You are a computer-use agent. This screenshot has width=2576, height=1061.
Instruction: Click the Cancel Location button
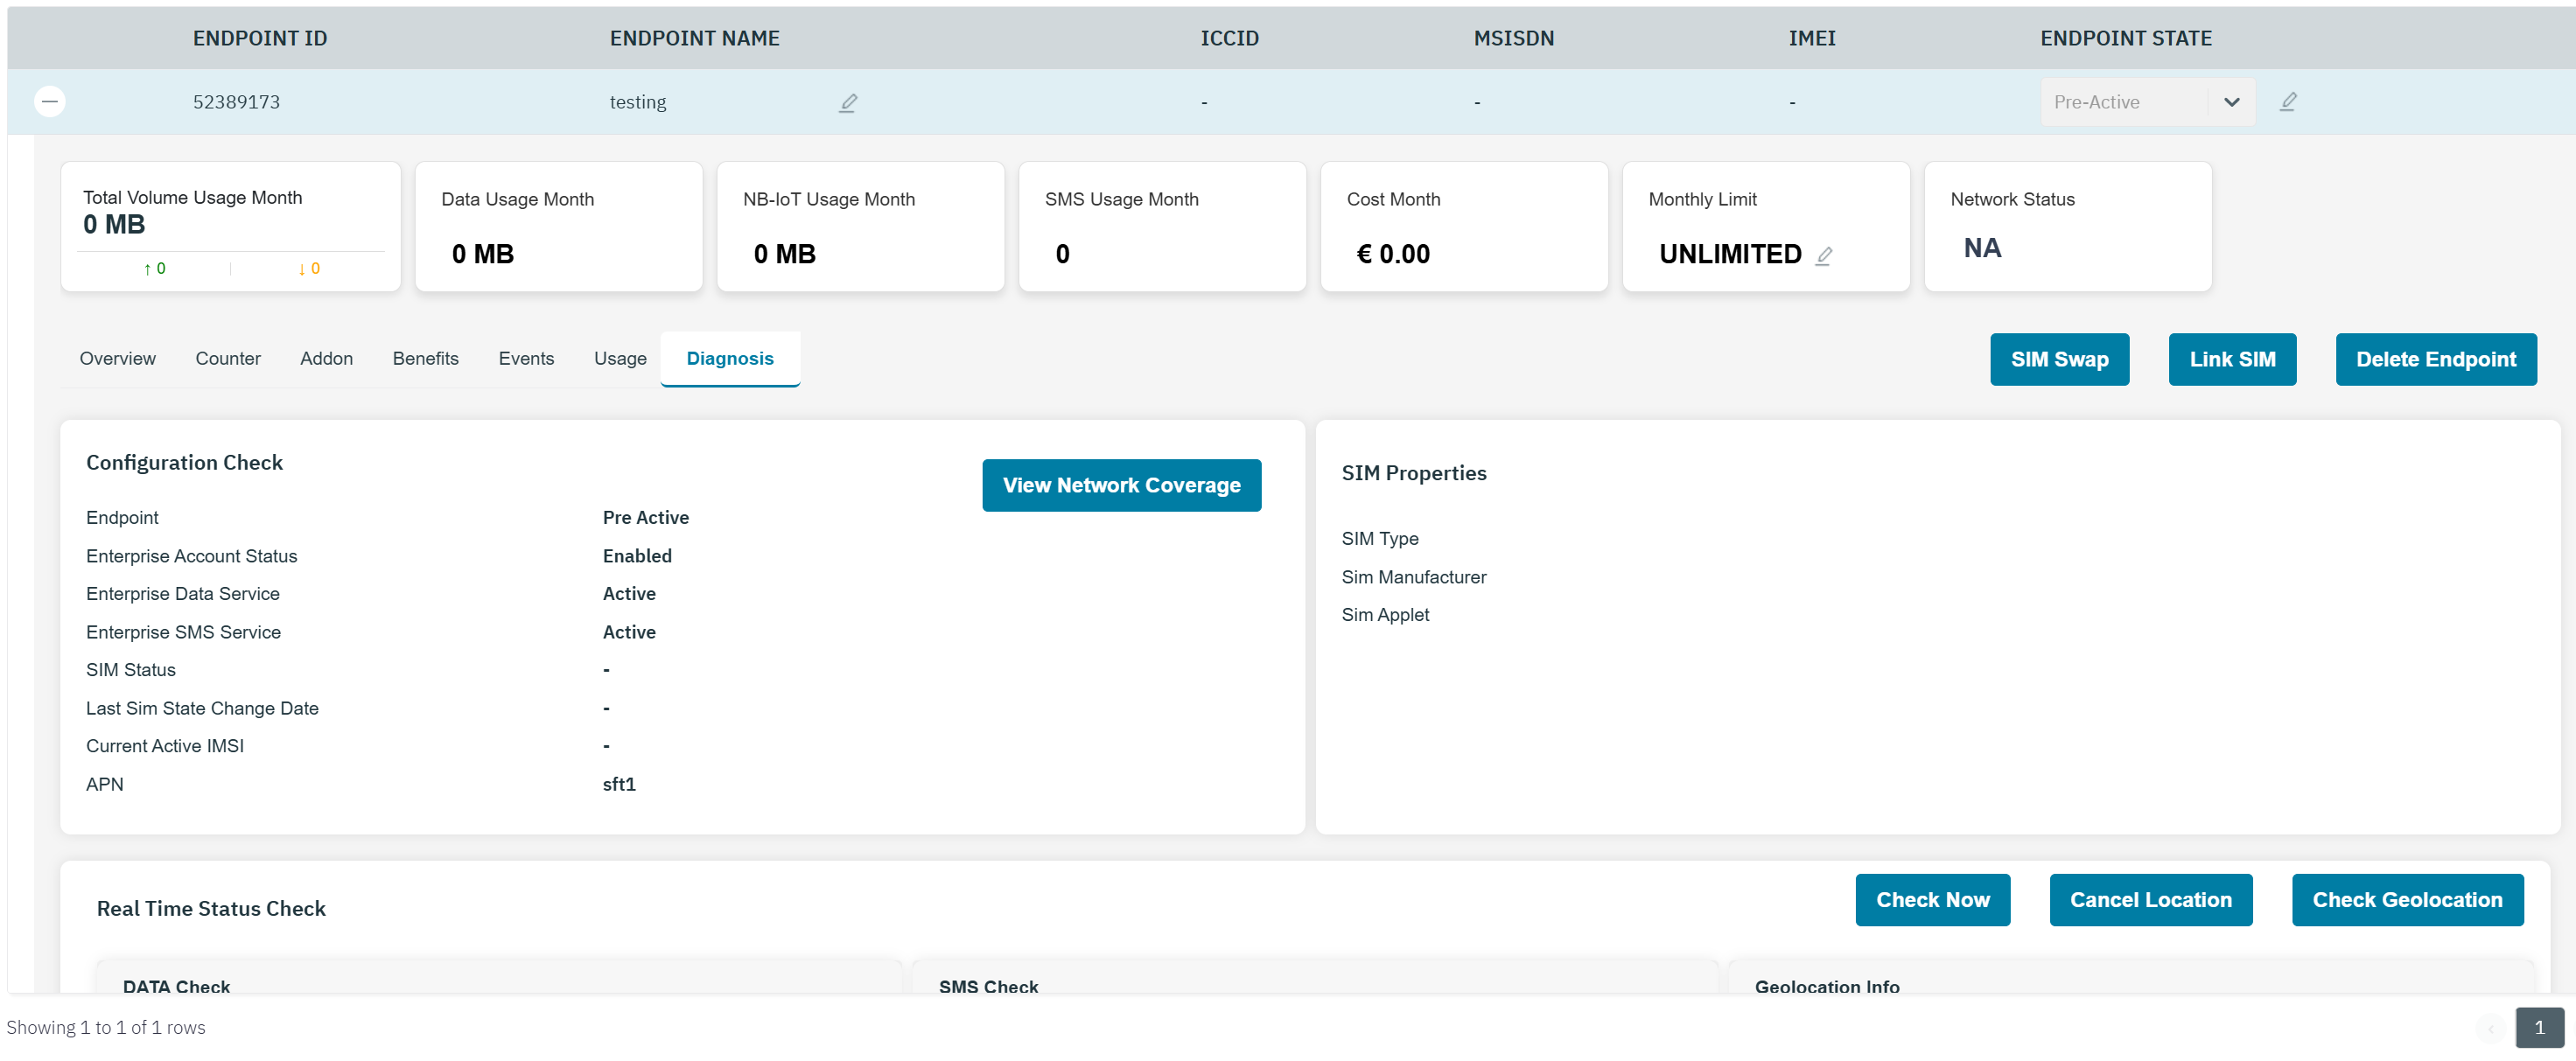(x=2150, y=900)
